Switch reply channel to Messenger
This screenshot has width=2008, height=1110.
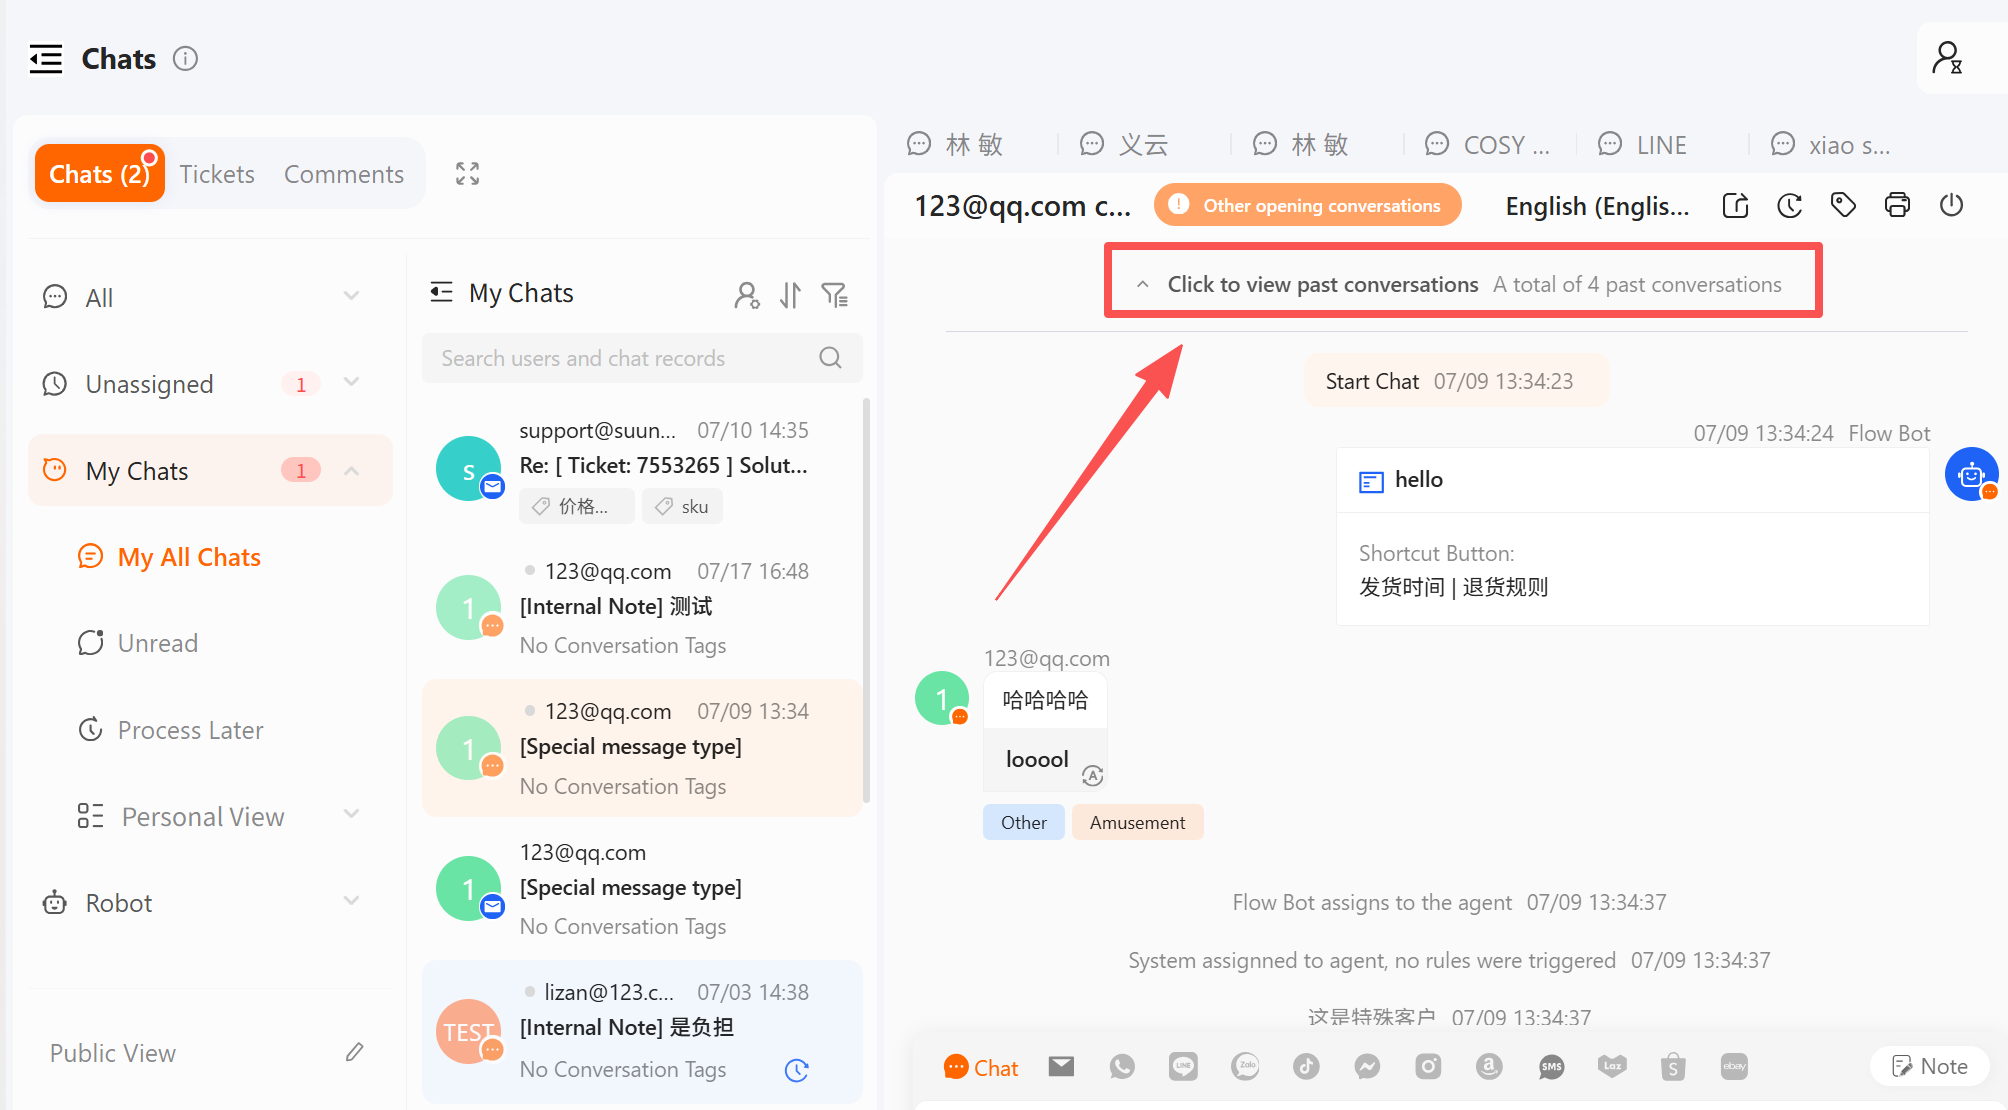(1367, 1067)
